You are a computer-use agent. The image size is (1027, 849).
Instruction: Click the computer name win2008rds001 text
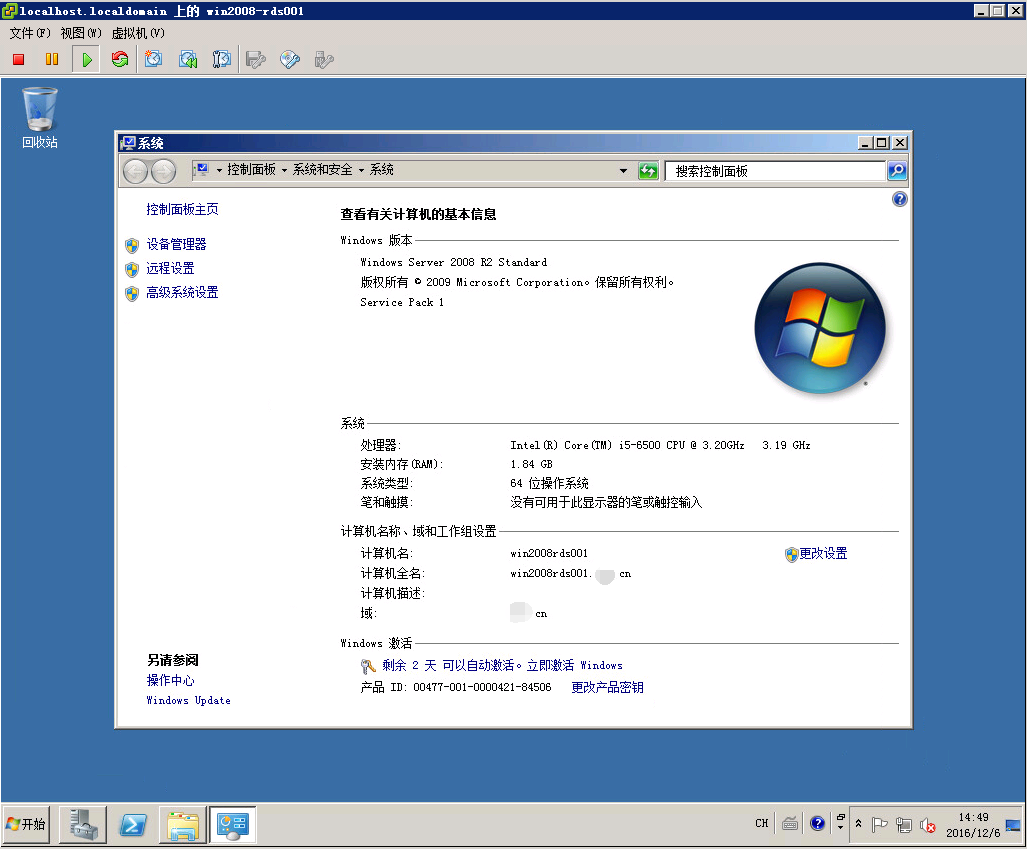point(549,554)
